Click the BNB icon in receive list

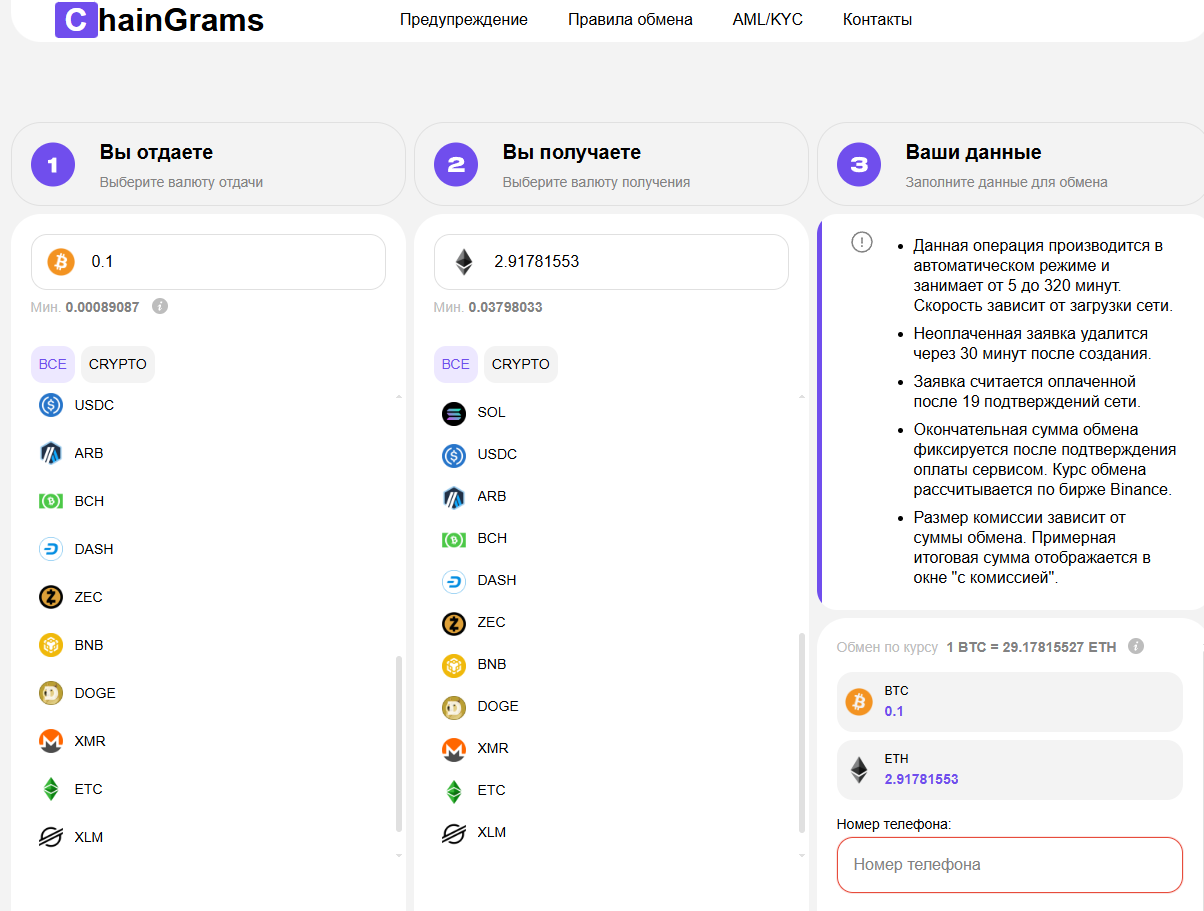(x=454, y=664)
